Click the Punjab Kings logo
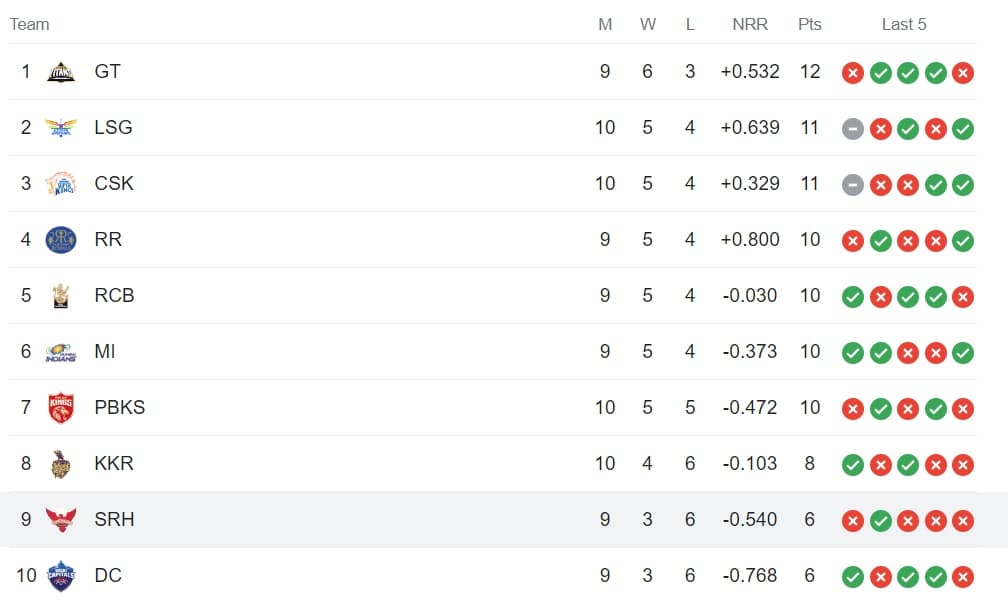The height and width of the screenshot is (603, 1008). coord(61,408)
